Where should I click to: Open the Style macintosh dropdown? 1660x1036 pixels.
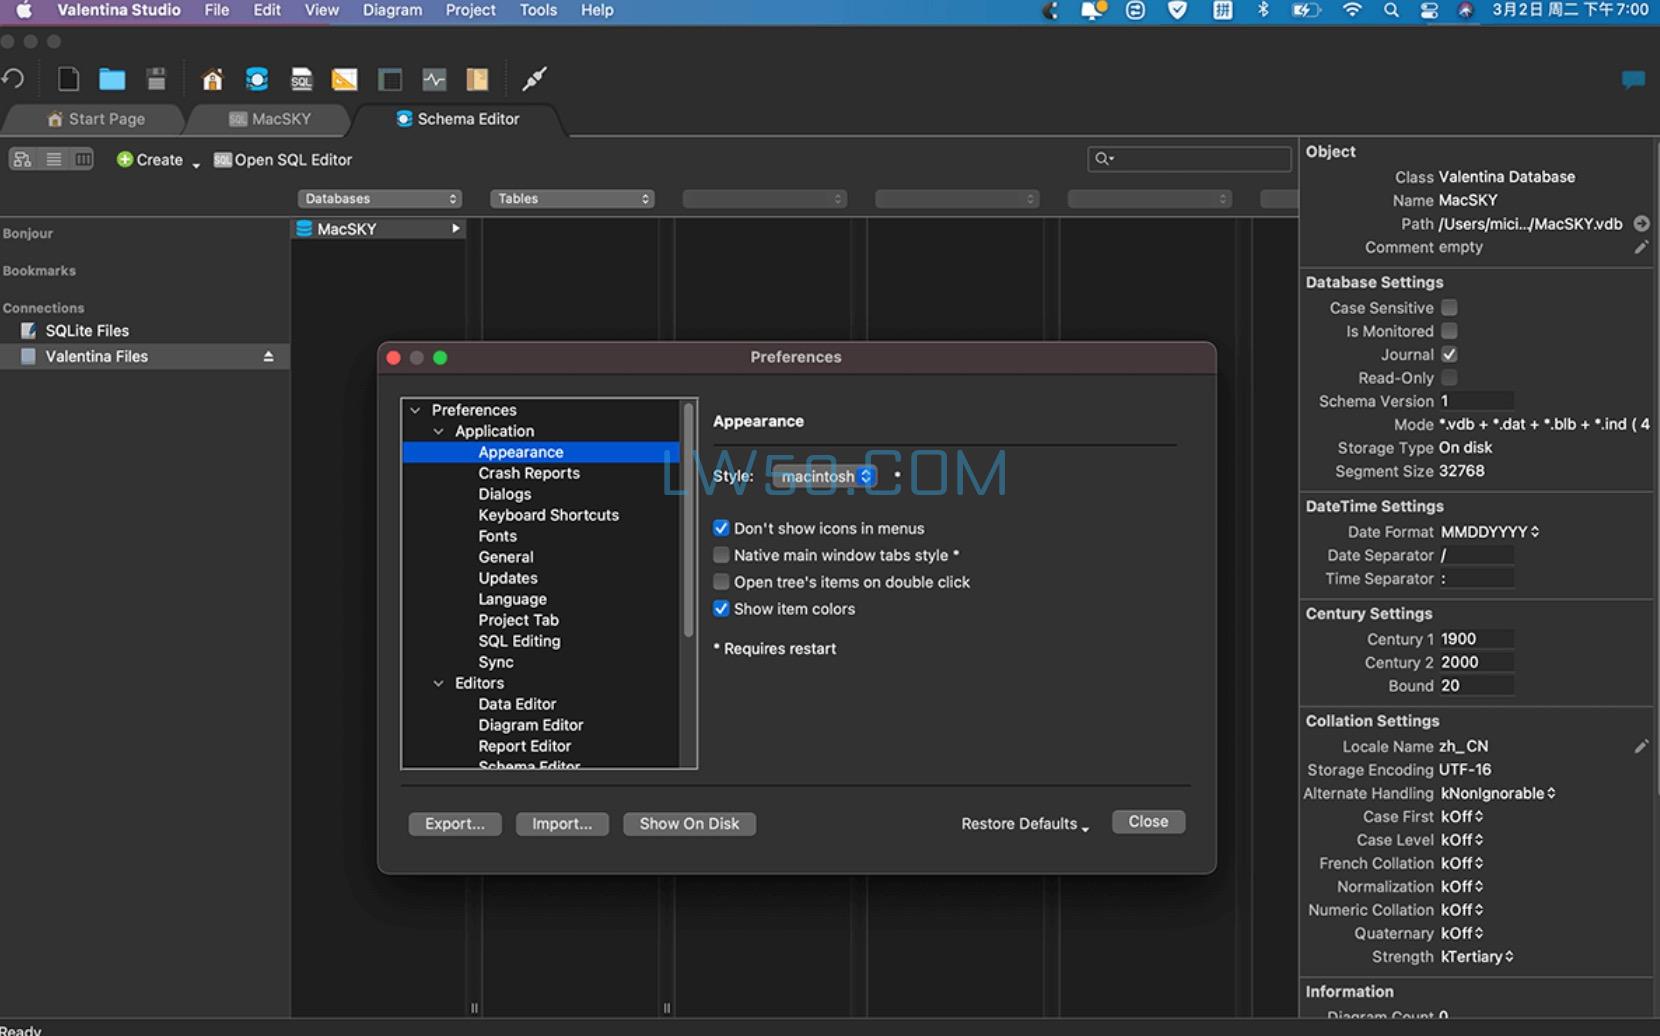click(x=825, y=476)
